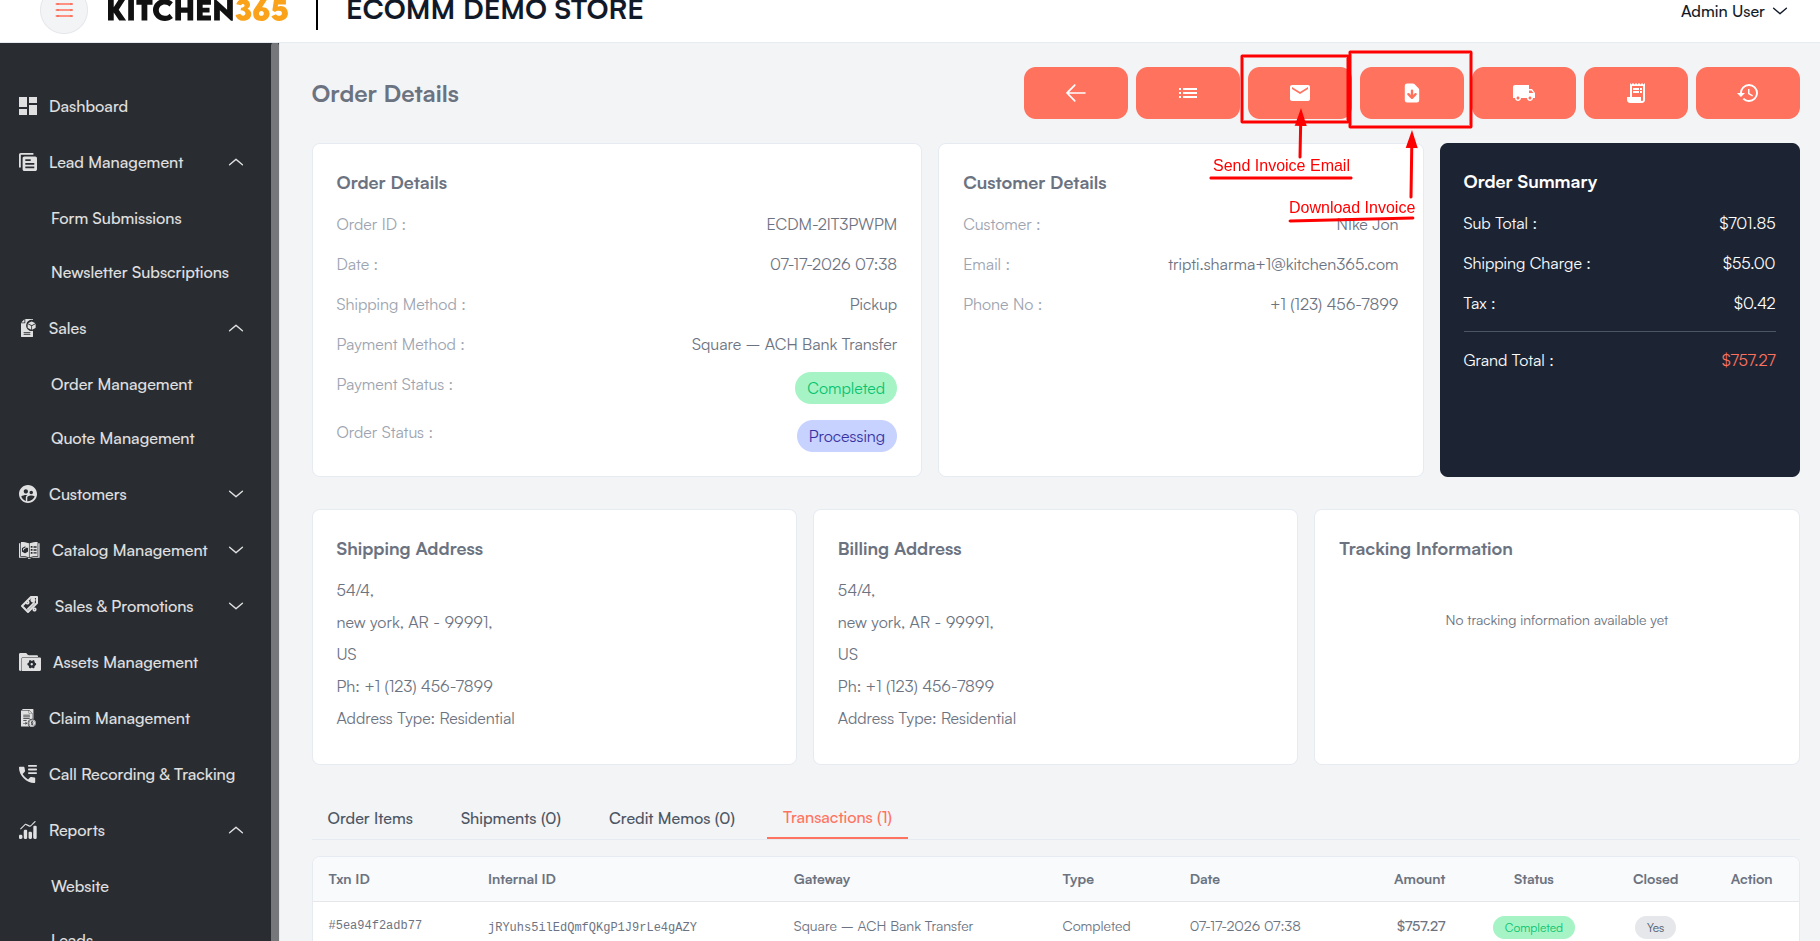Download invoice with file icon button
This screenshot has width=1820, height=941.
click(x=1411, y=93)
